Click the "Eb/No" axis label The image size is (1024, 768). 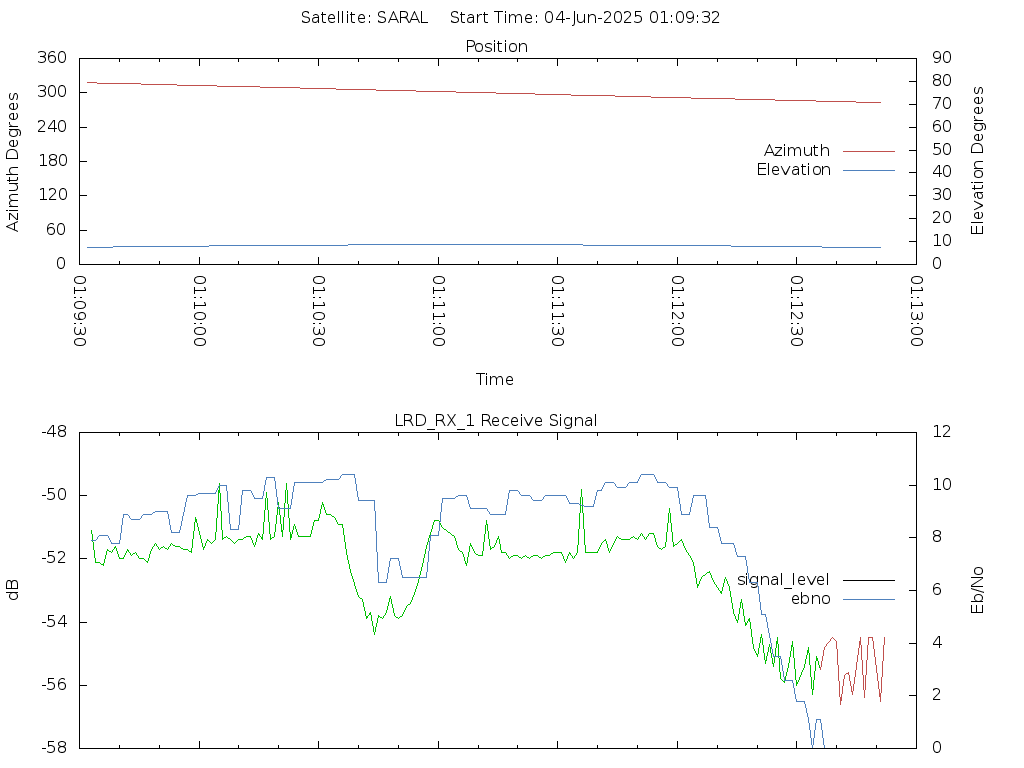978,590
